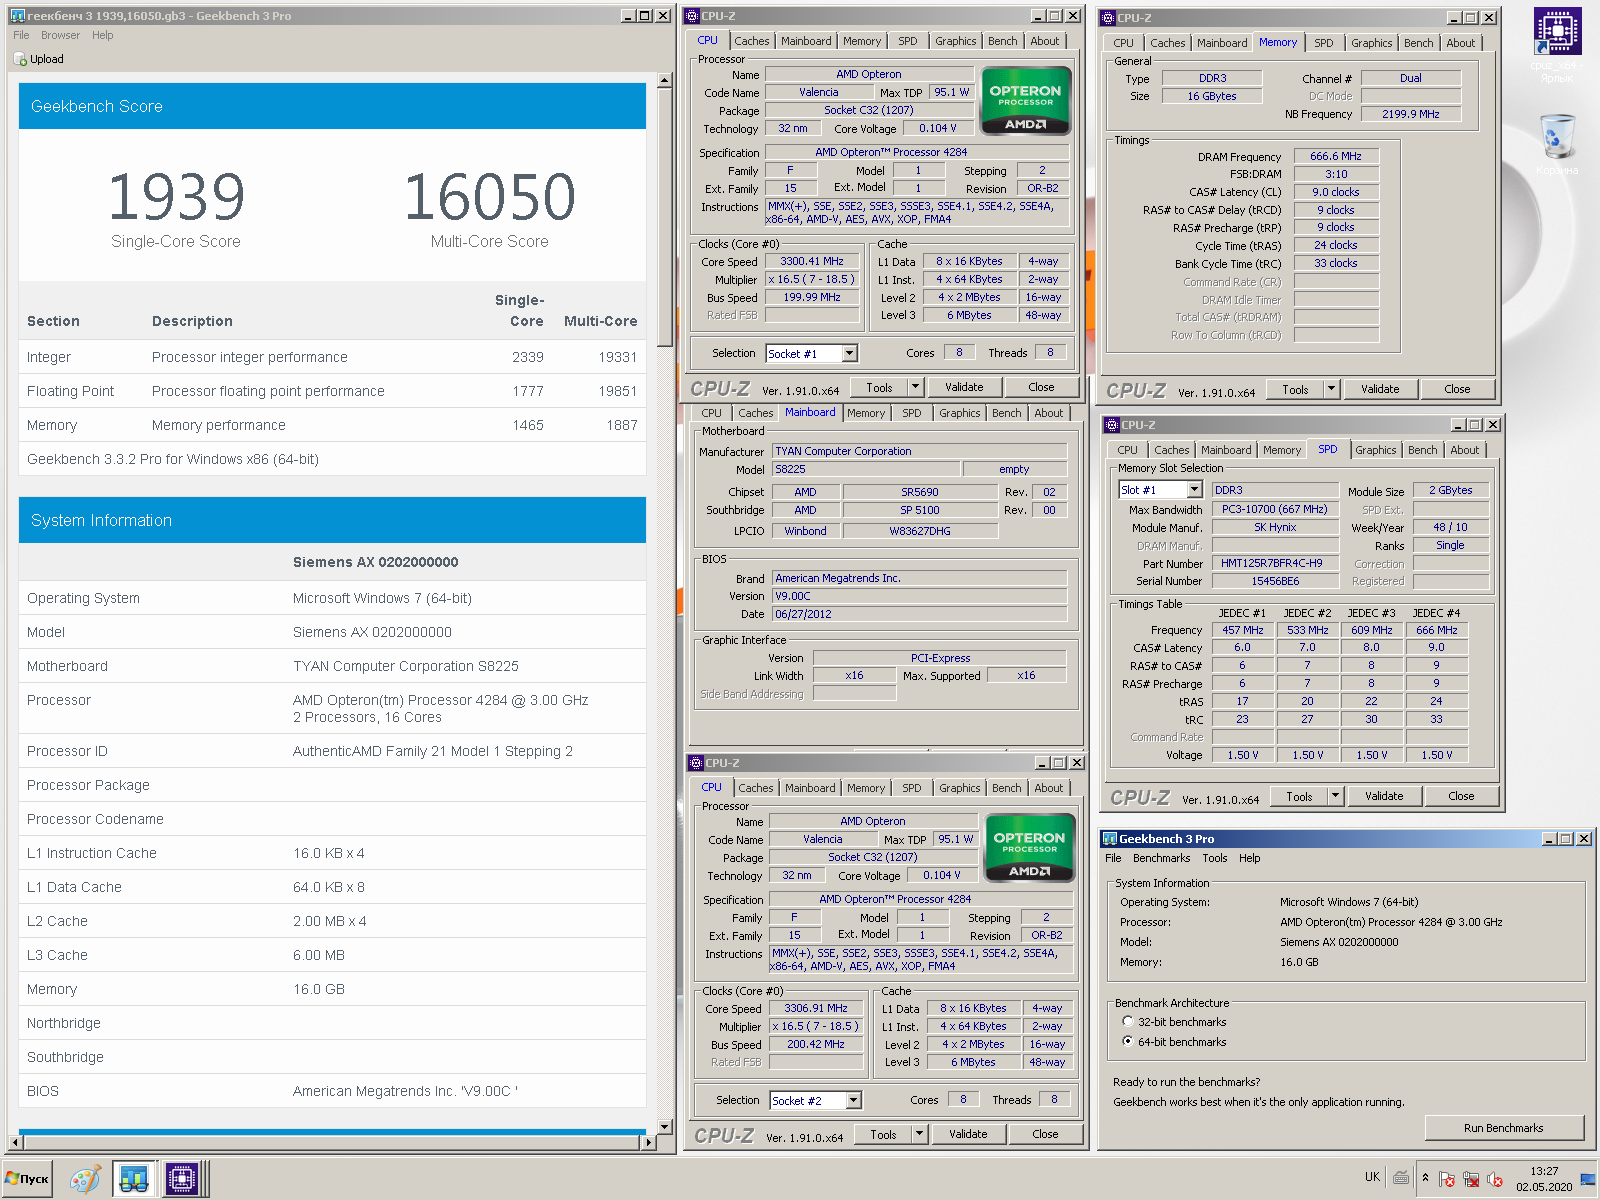The width and height of the screenshot is (1600, 1200).
Task: Click the Run Benchmarks button
Action: [x=1503, y=1128]
